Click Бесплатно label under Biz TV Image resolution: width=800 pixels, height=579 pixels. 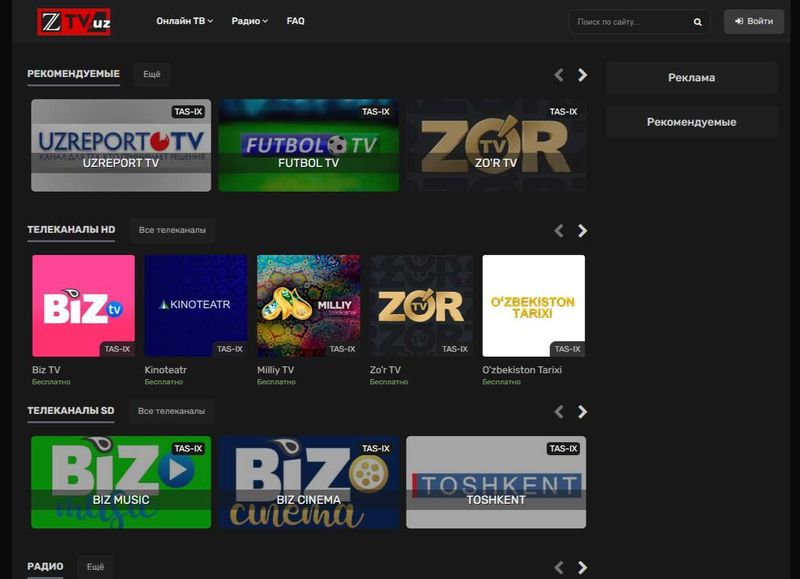click(51, 382)
